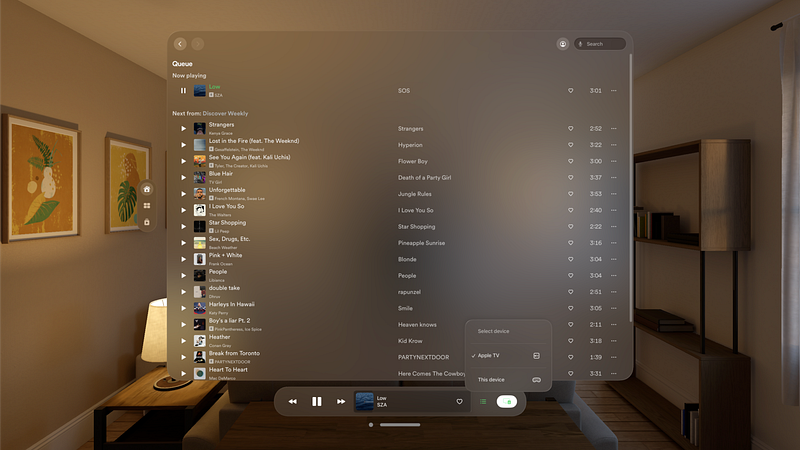Open more options for Star Shopping

pos(614,227)
